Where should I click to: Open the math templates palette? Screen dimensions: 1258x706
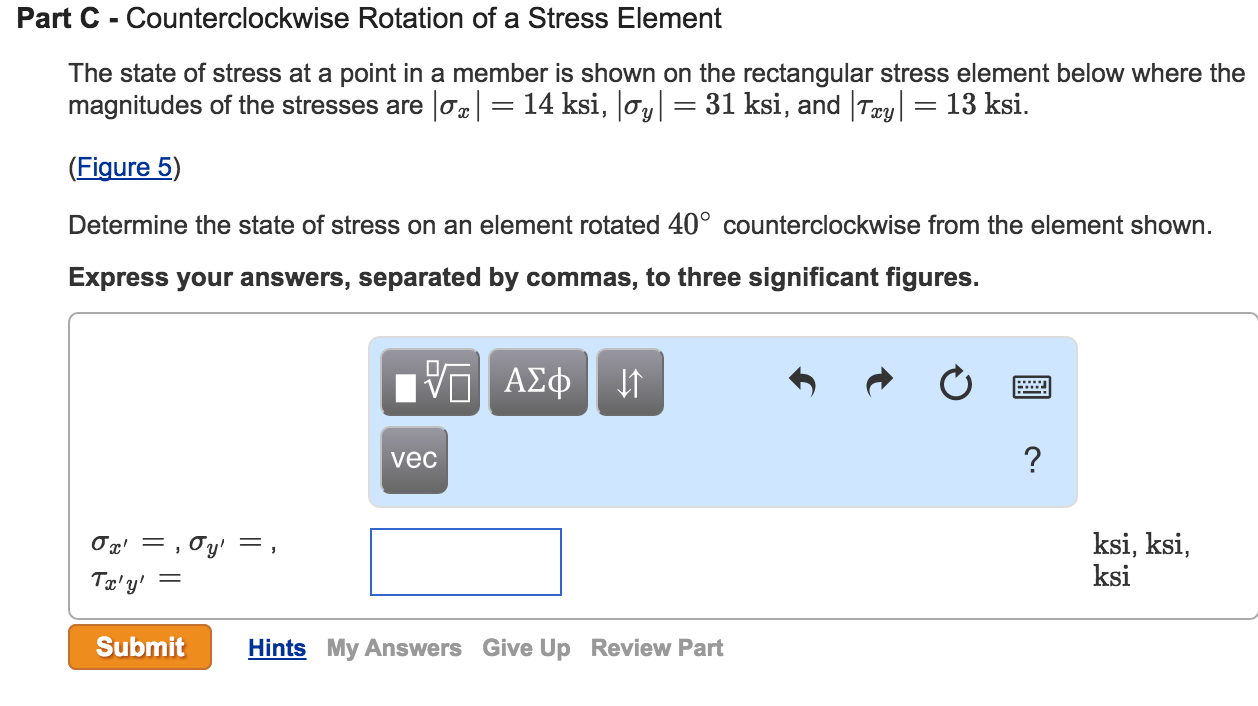pos(430,381)
